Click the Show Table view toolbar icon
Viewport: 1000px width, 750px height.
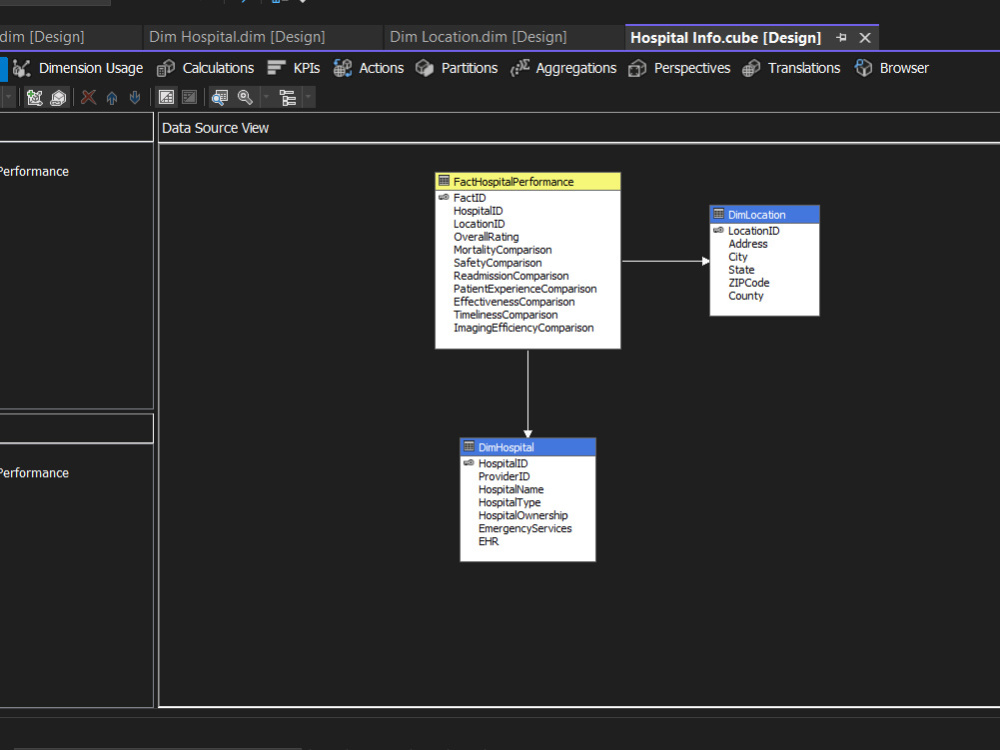pos(166,98)
